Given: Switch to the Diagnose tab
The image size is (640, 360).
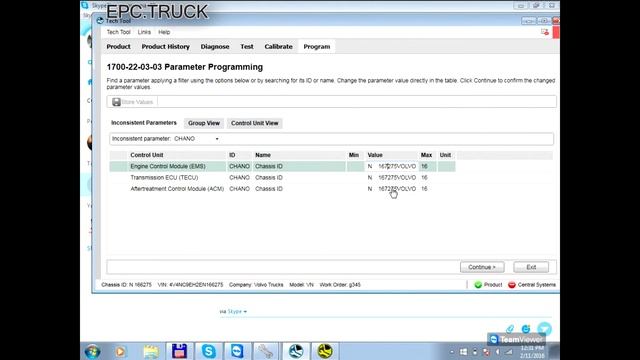Looking at the screenshot, I should point(215,47).
